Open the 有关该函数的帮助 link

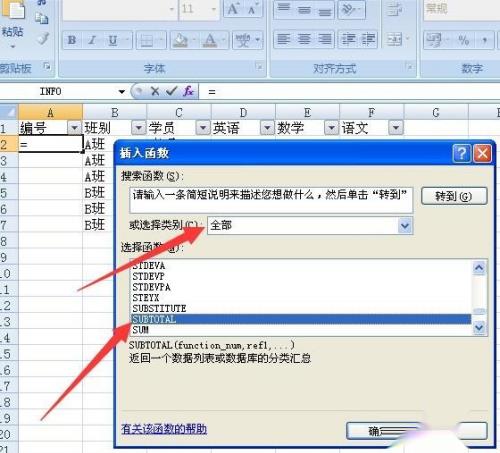coord(164,429)
